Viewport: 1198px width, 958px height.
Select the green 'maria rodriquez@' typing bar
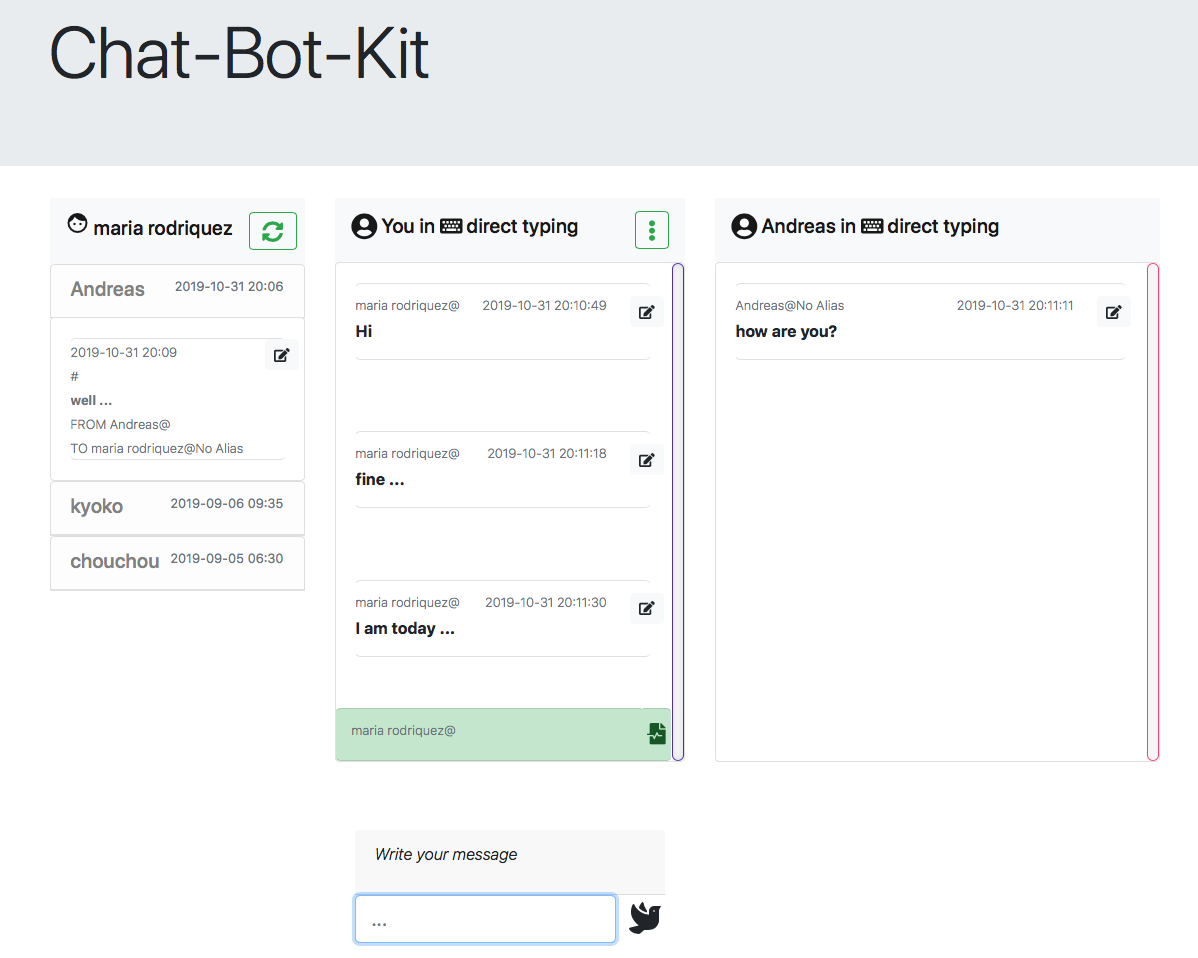pos(503,734)
